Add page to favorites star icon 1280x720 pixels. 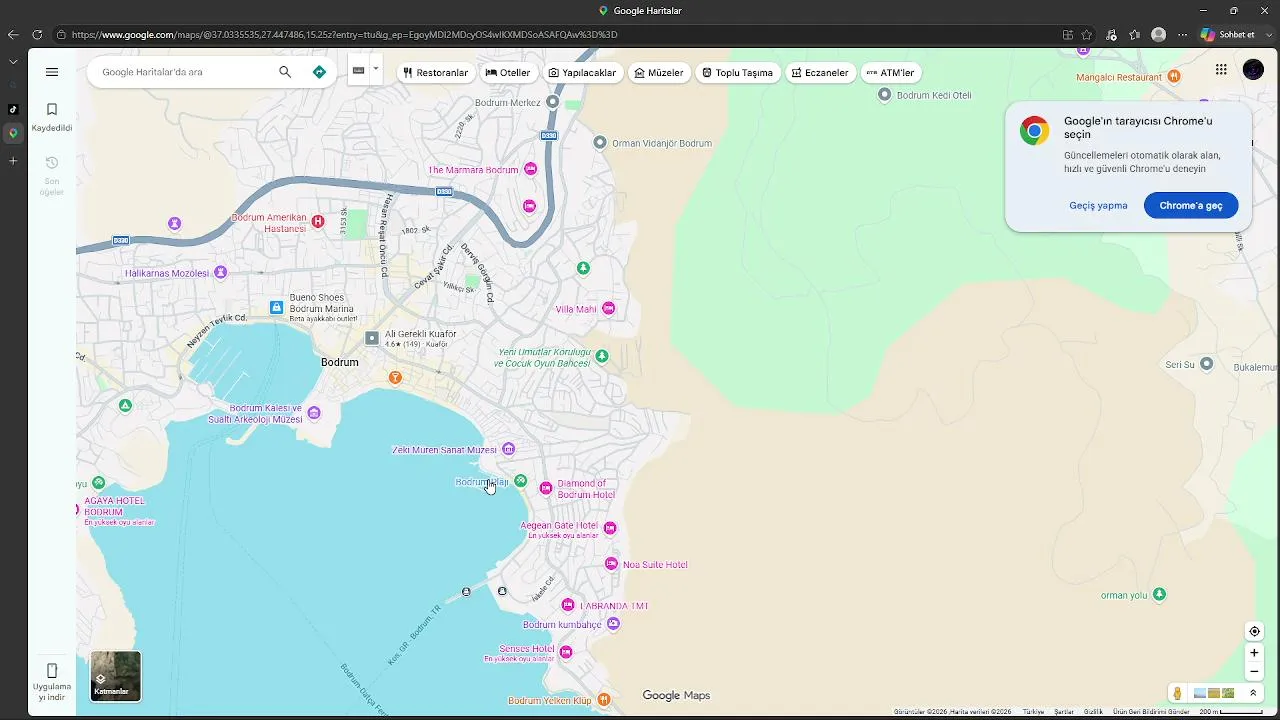click(1087, 35)
